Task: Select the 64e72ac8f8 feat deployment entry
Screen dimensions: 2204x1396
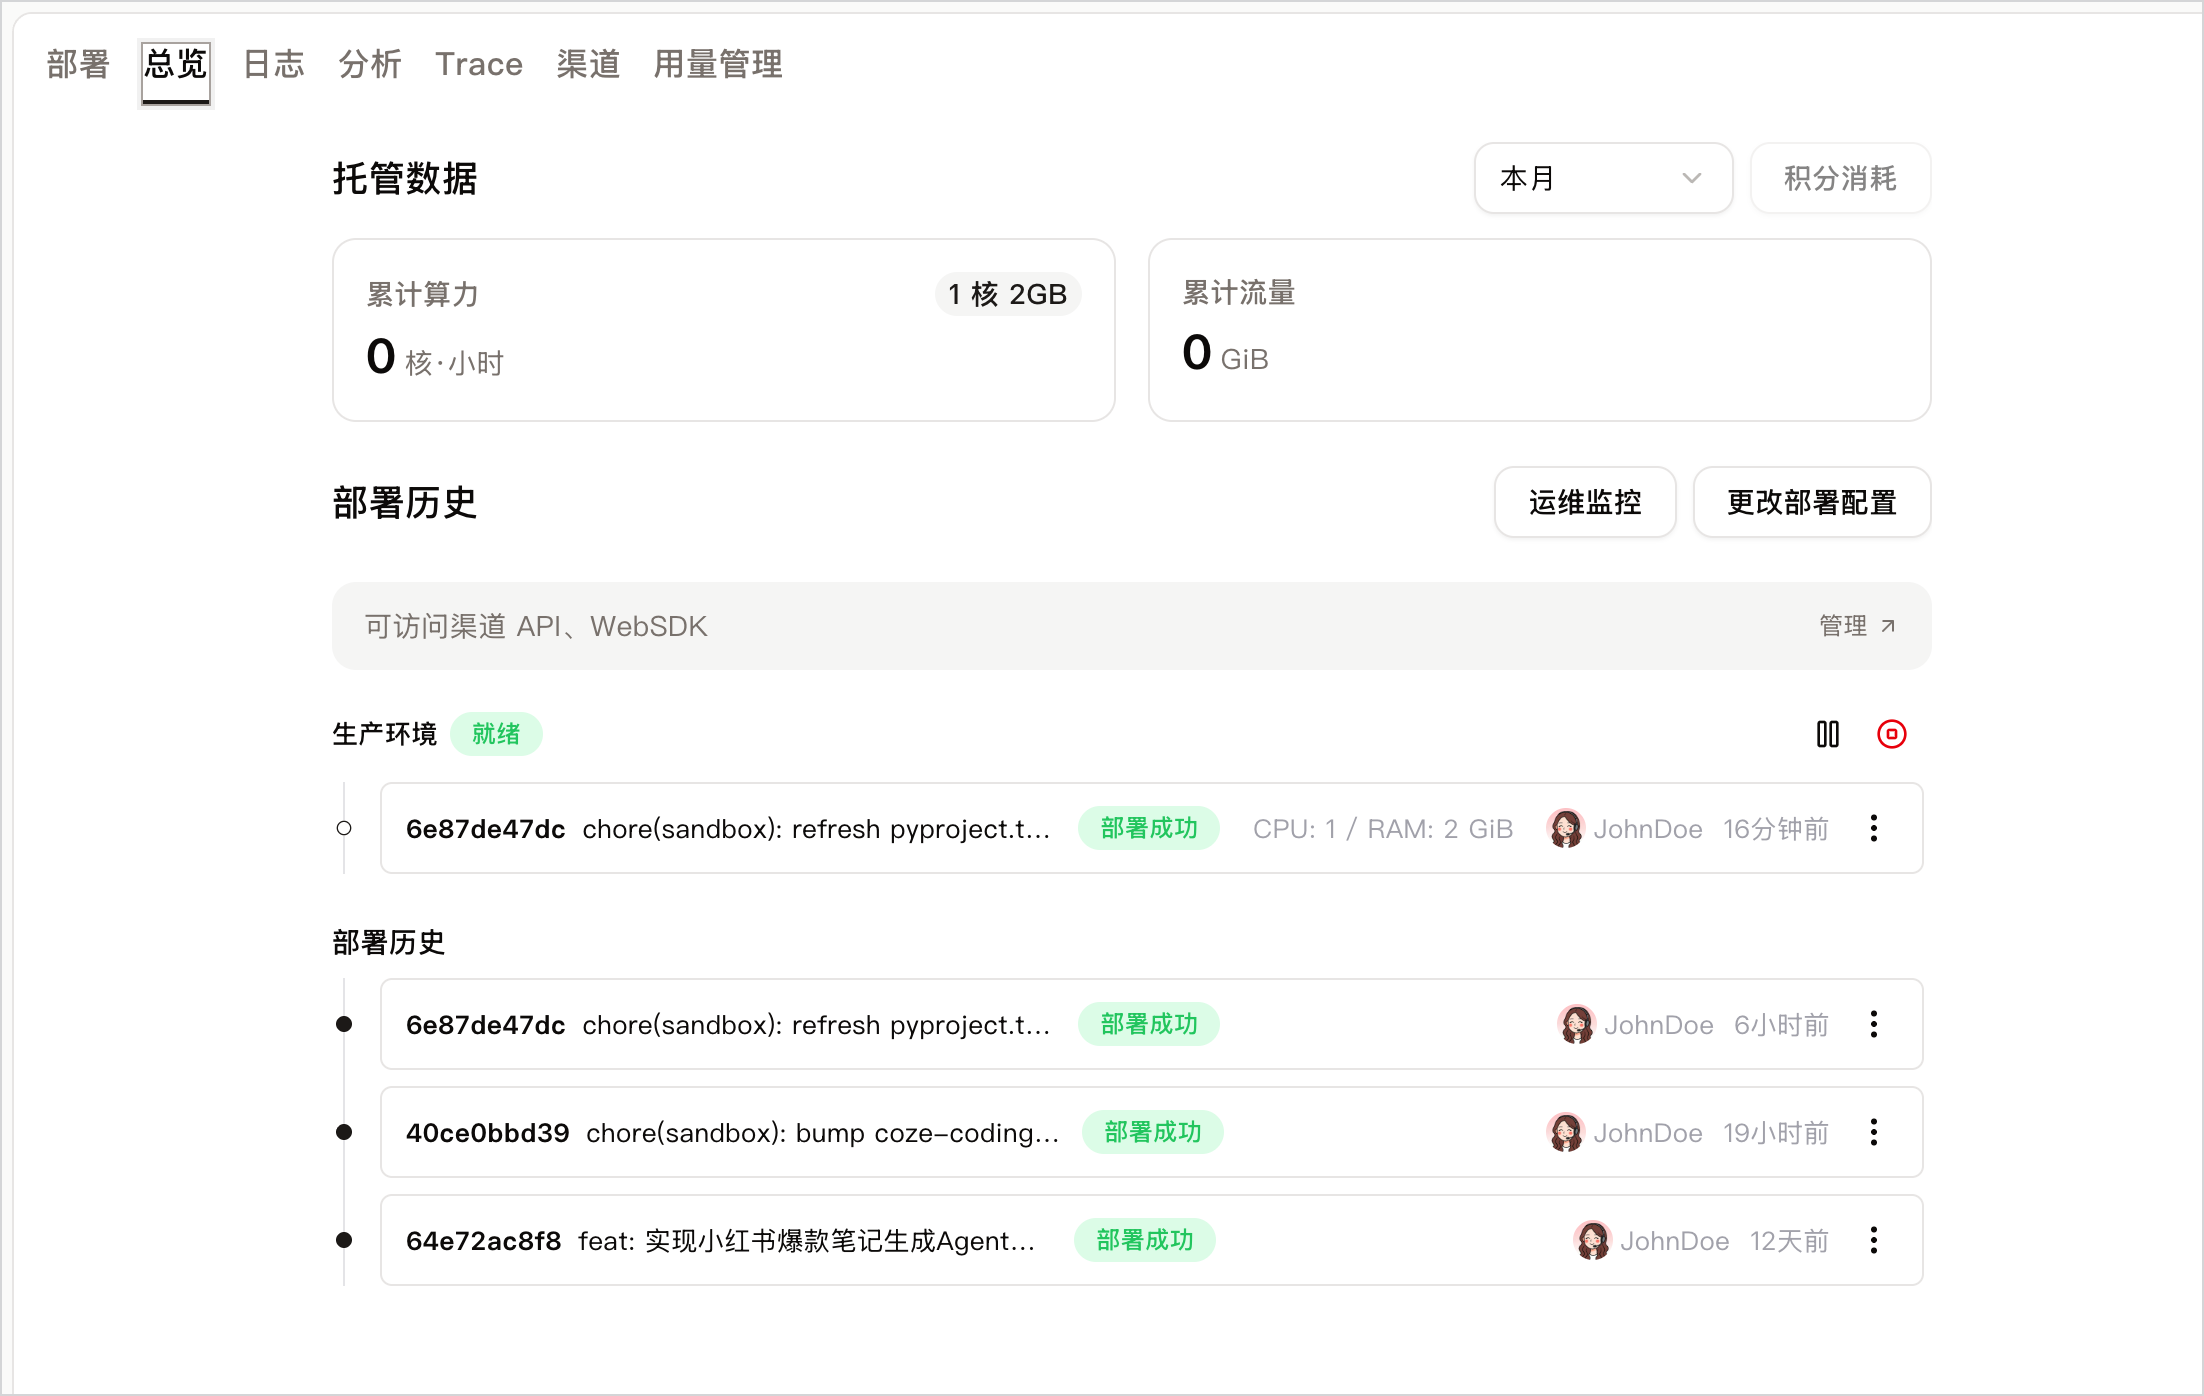Action: (x=1151, y=1240)
